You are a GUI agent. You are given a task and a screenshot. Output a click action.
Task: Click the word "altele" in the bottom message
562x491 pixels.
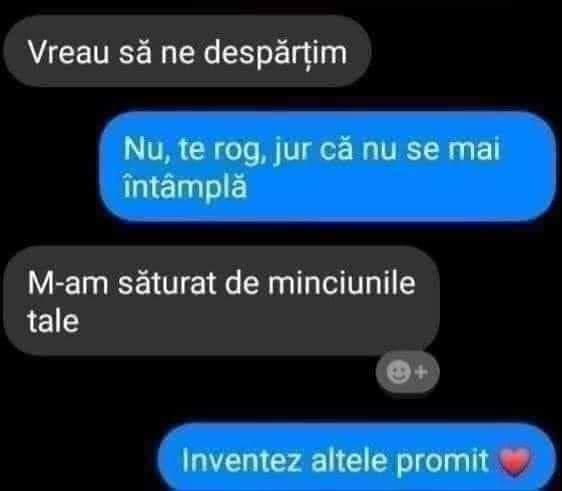pyautogui.click(x=349, y=460)
